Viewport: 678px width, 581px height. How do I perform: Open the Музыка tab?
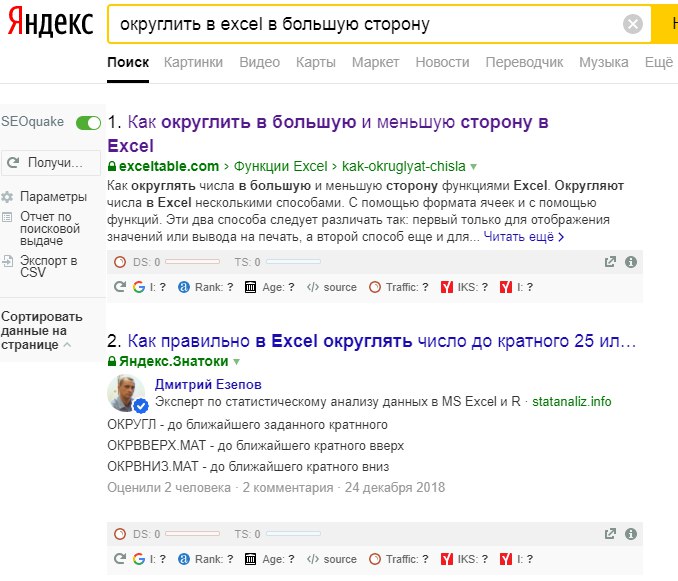604,62
